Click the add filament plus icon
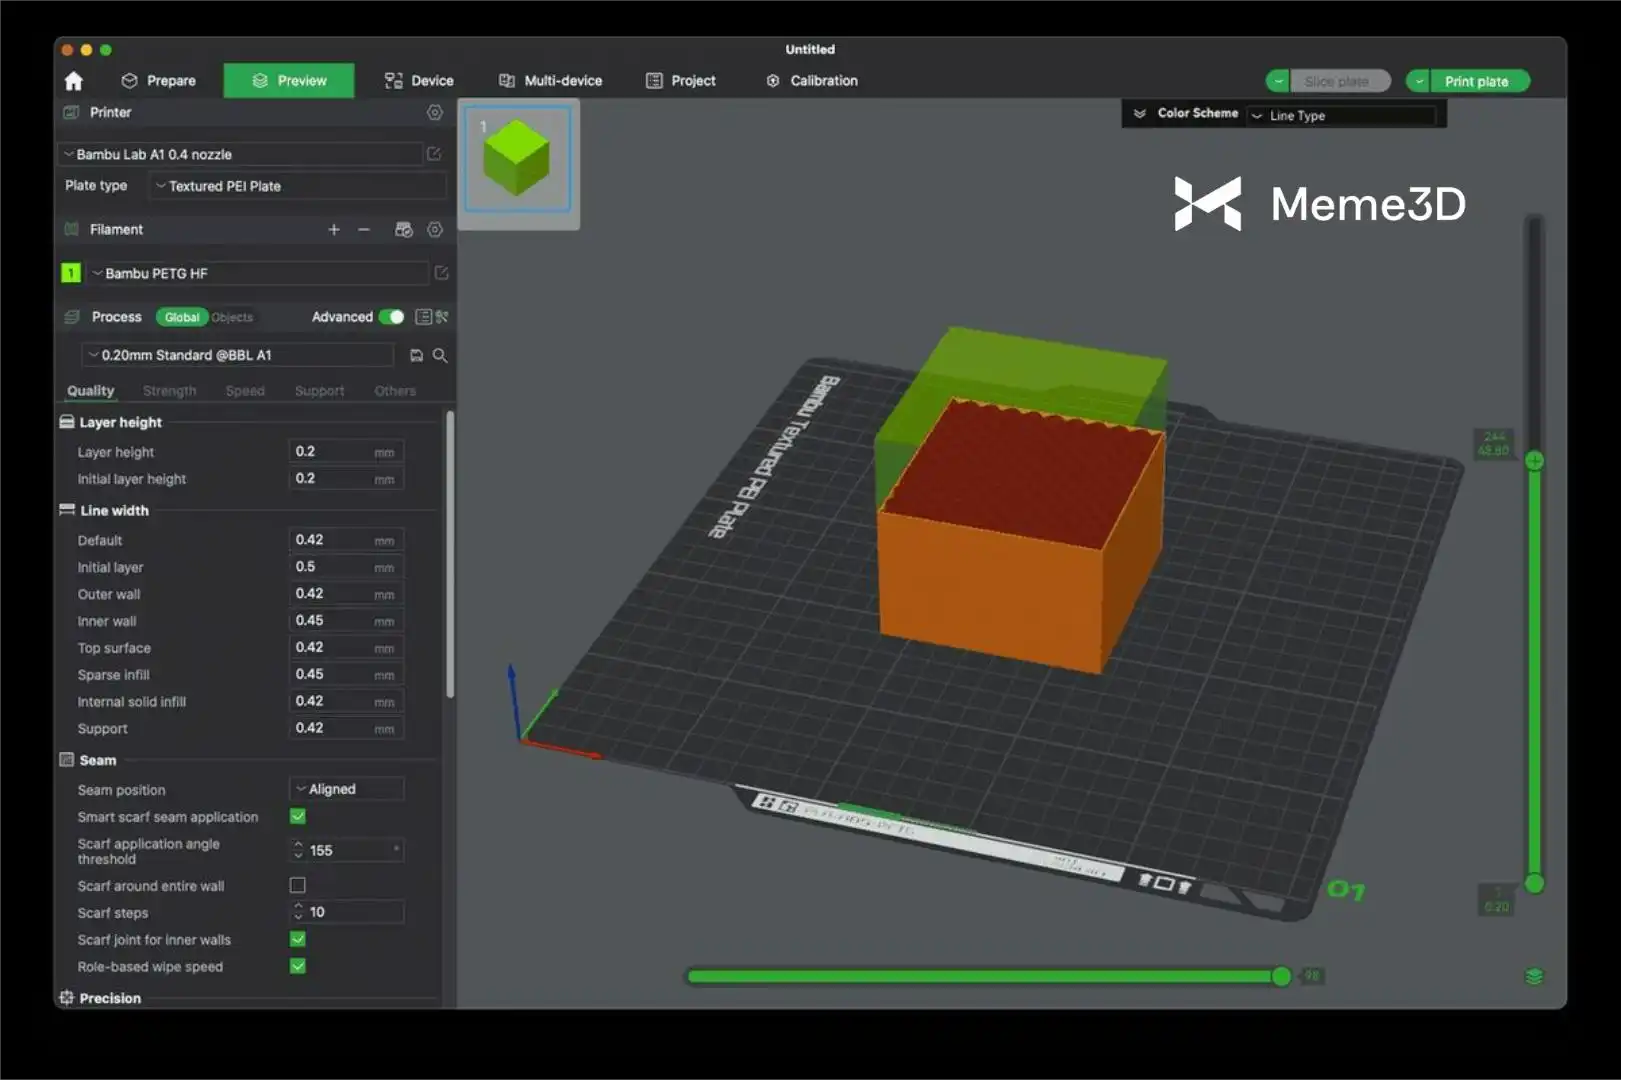The height and width of the screenshot is (1080, 1626). 334,230
